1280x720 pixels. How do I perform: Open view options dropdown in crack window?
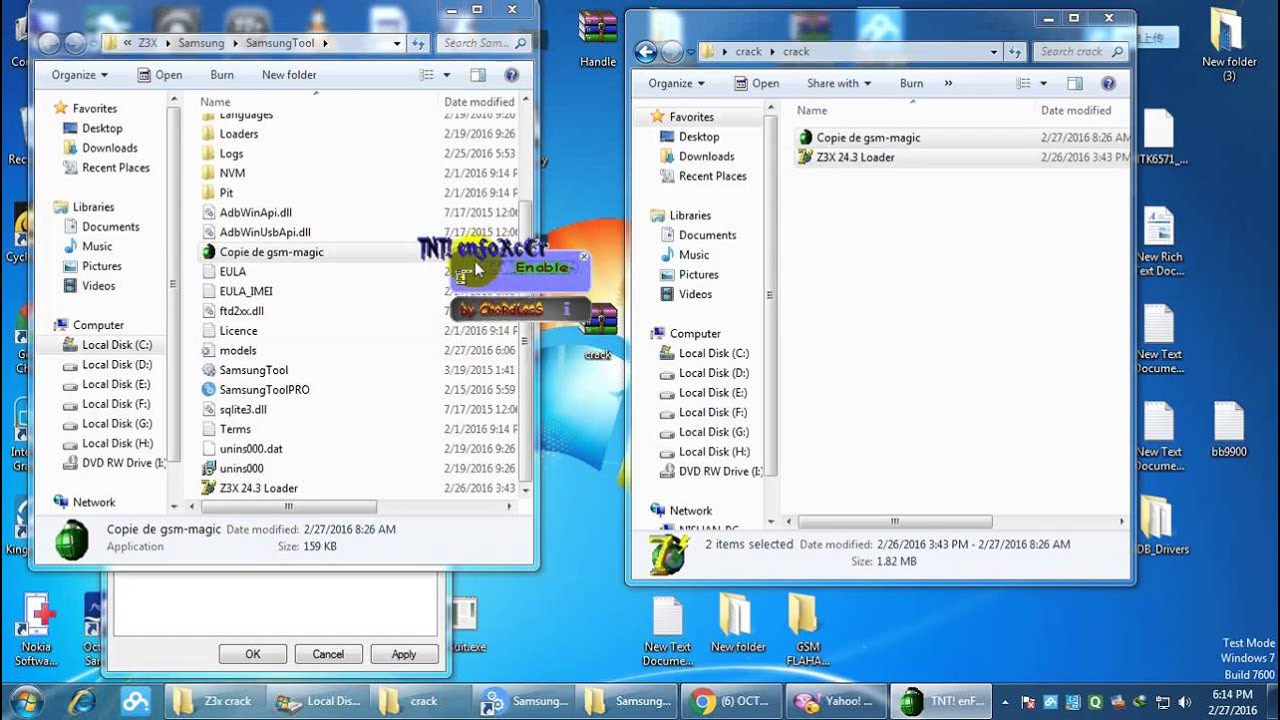tap(1043, 84)
